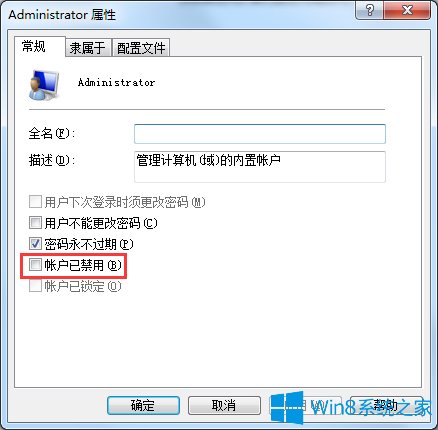The image size is (438, 430).
Task: Select the 配置文件 tab
Action: tap(141, 48)
